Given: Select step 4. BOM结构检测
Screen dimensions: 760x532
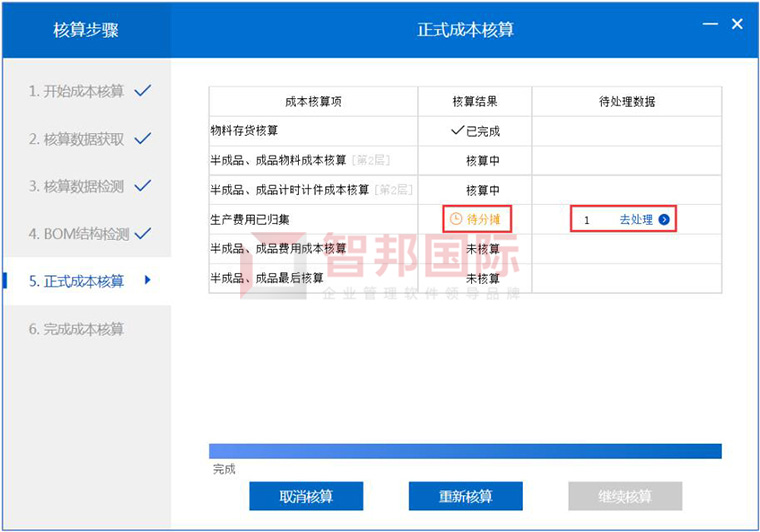Looking at the screenshot, I should [x=87, y=234].
